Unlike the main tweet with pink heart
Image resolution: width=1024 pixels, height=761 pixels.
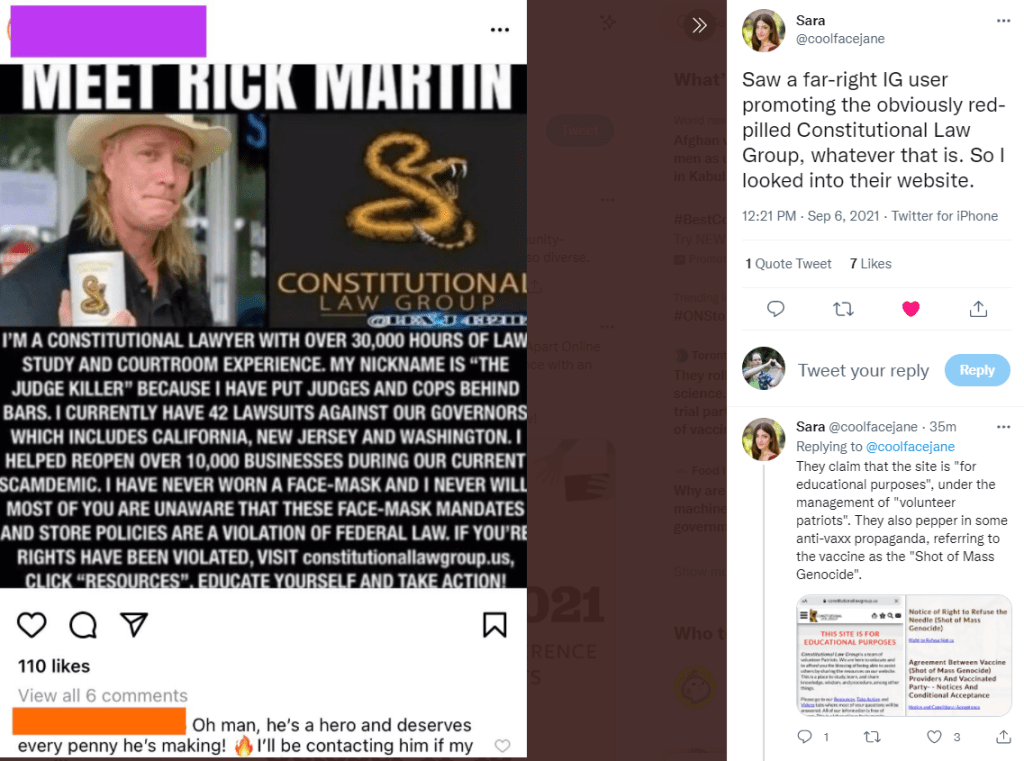coord(910,308)
